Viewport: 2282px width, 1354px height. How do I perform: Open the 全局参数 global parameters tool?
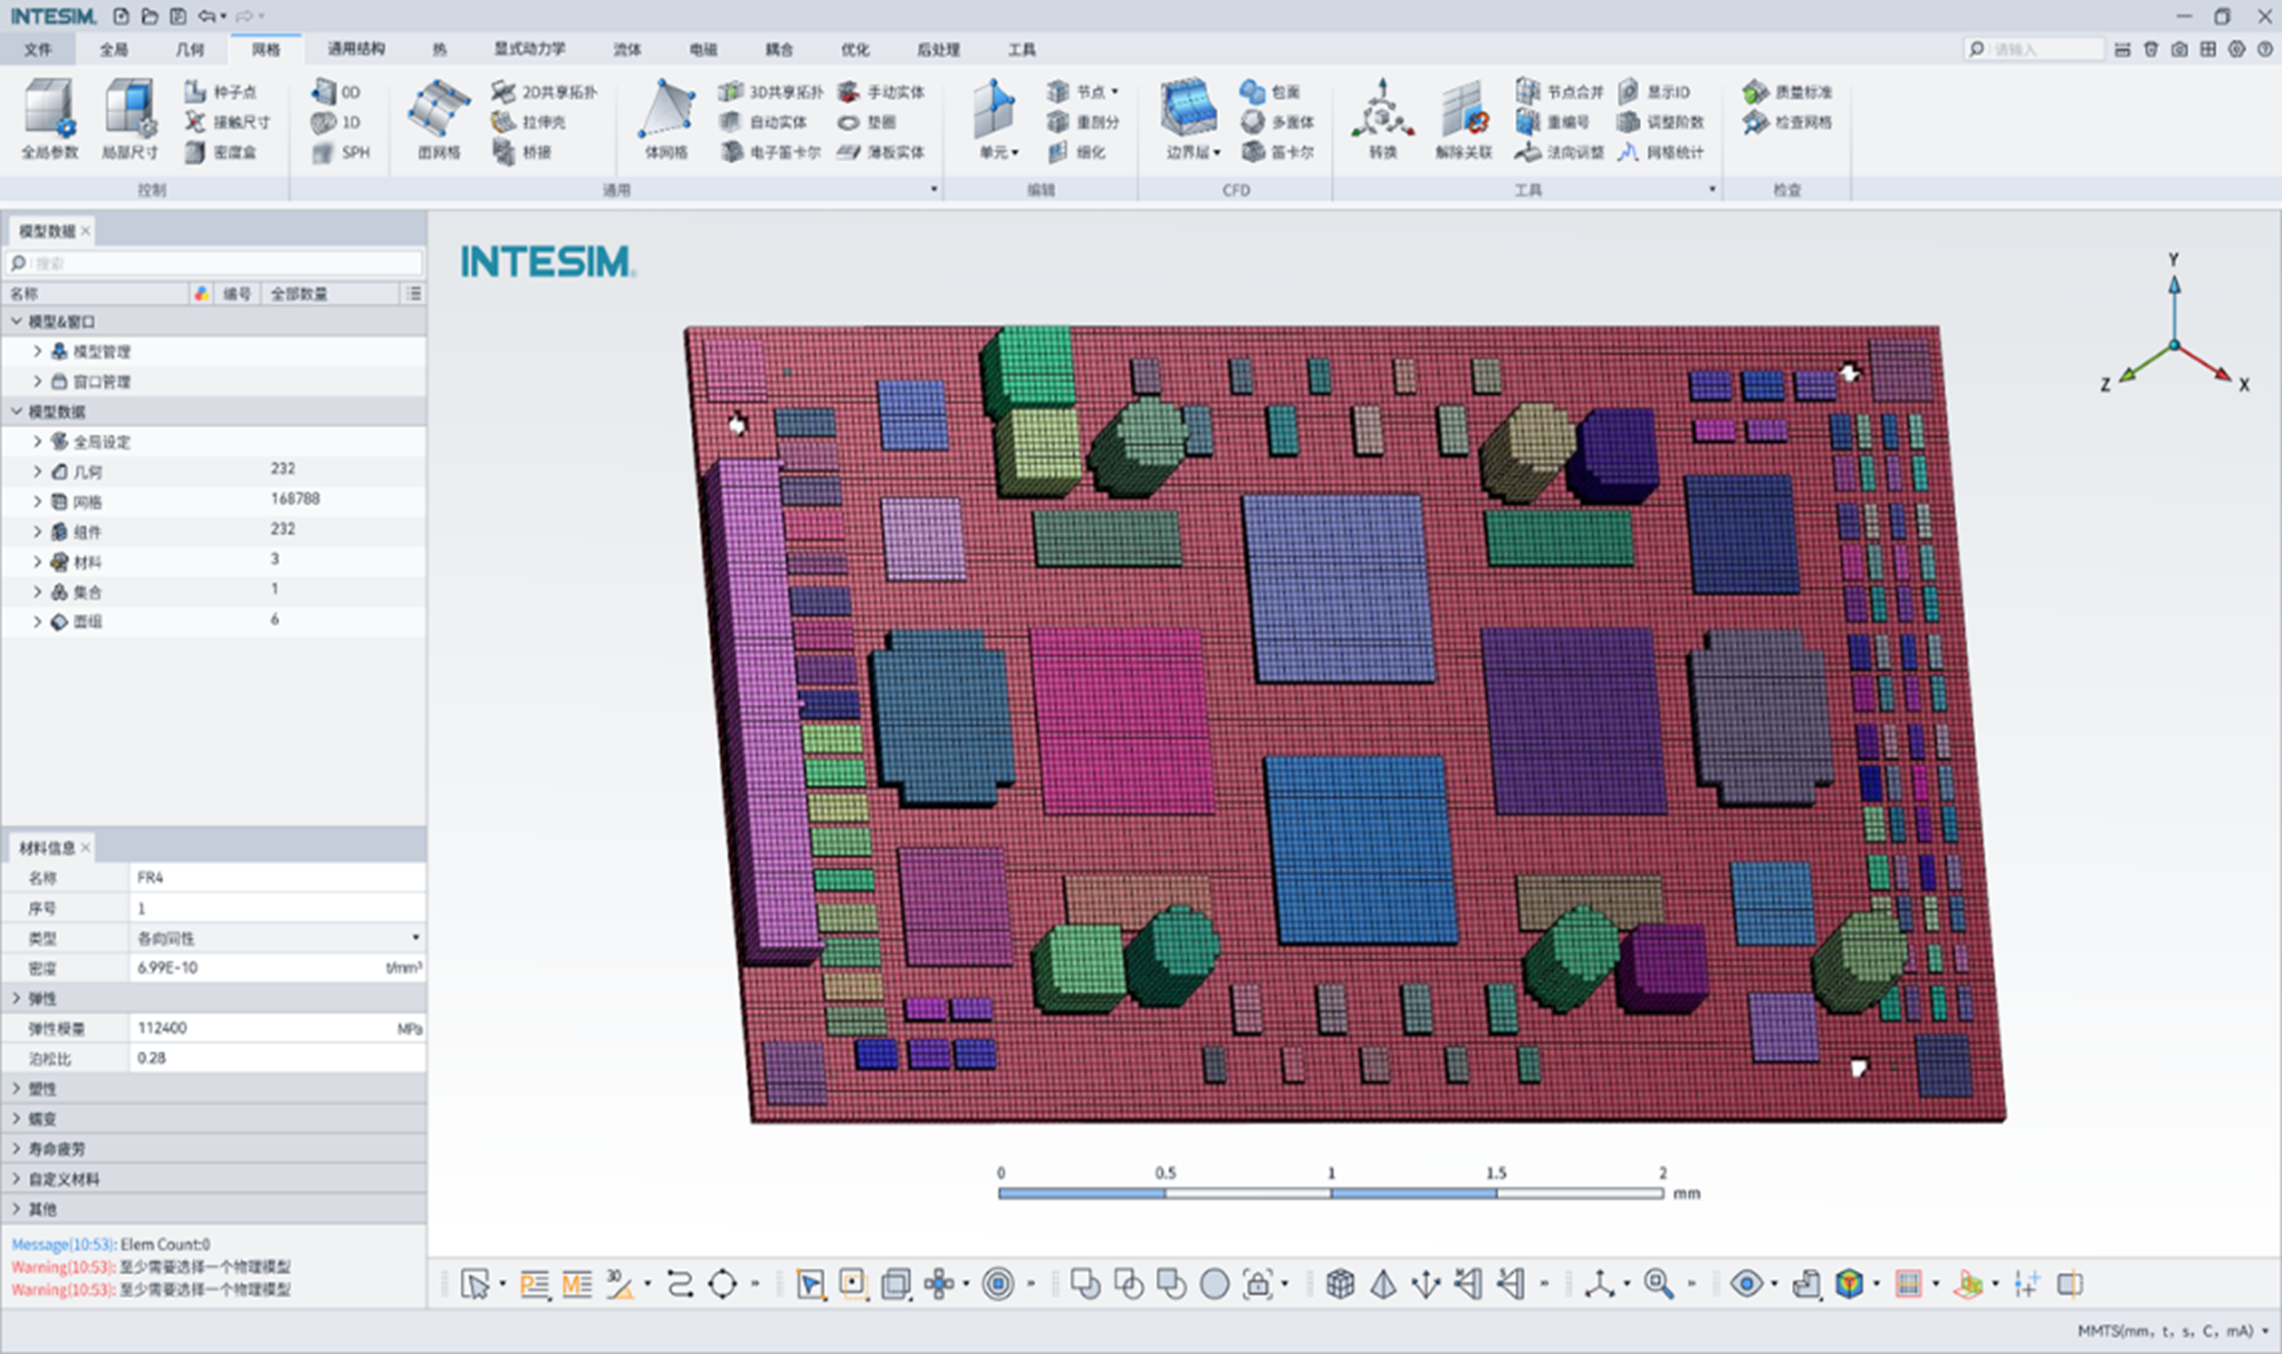click(49, 120)
